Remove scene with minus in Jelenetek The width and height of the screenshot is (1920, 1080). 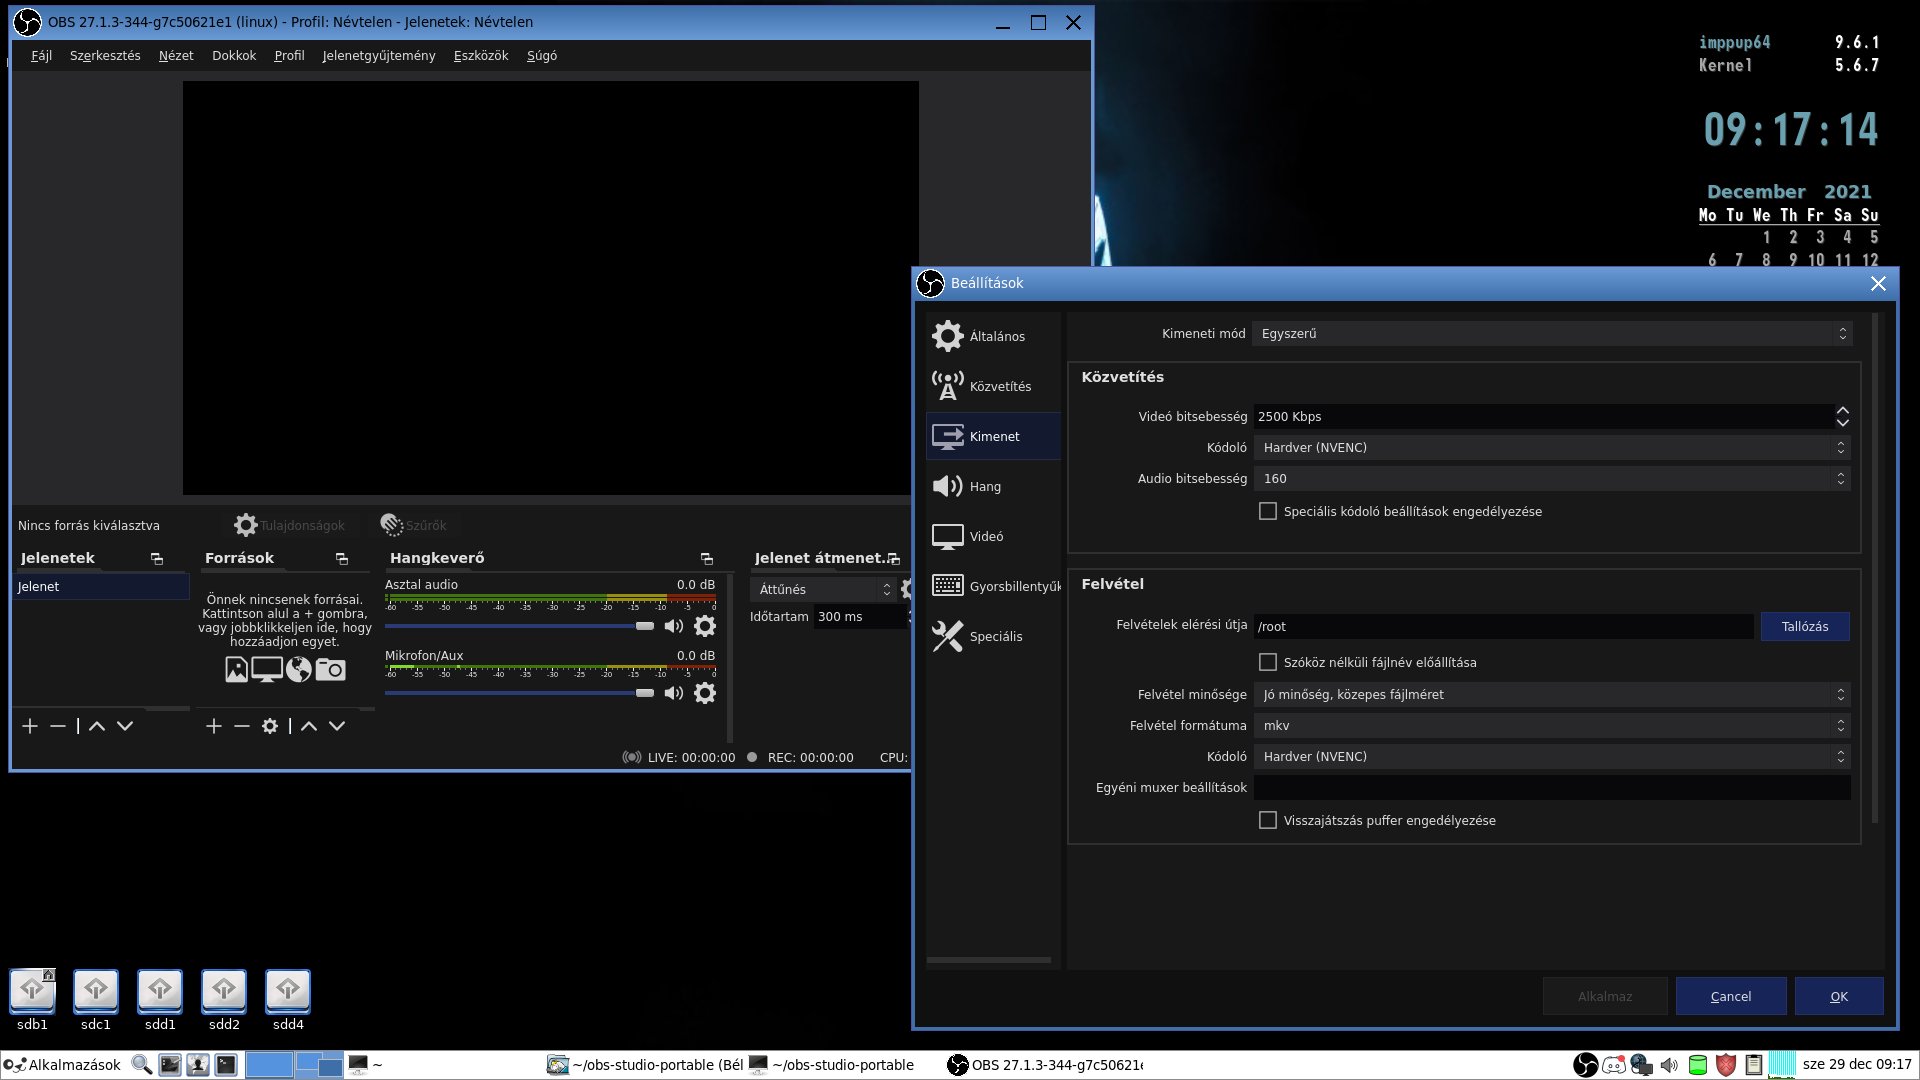tap(58, 726)
